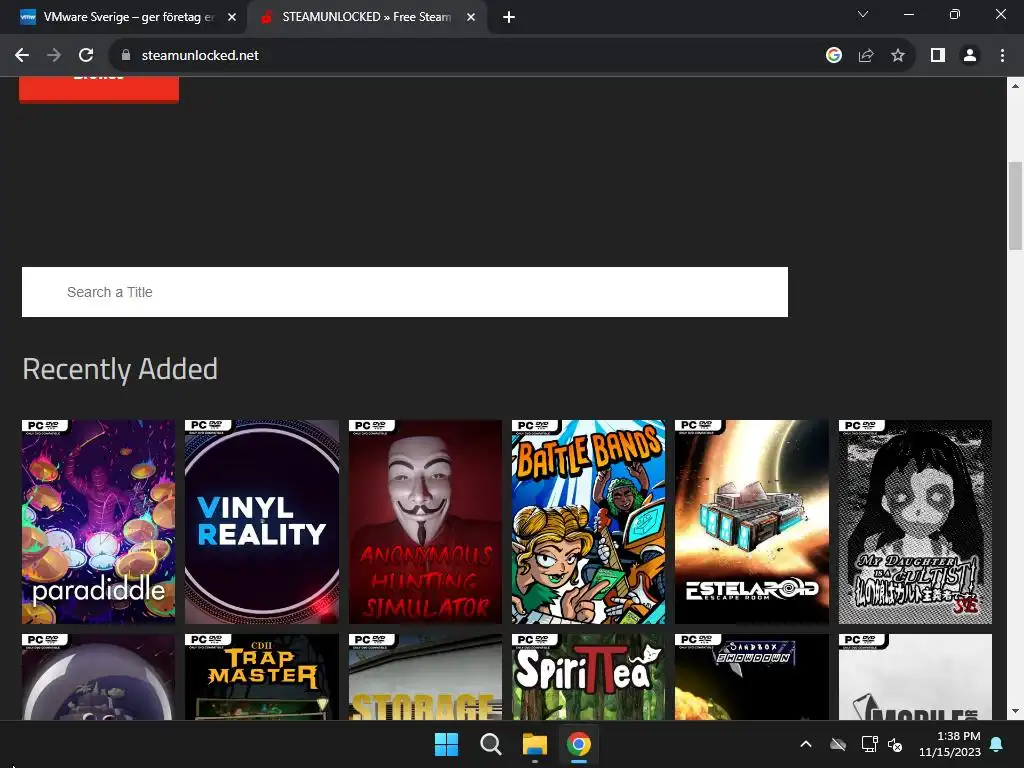Go back to the previous page
This screenshot has width=1024, height=768.
pos(22,56)
